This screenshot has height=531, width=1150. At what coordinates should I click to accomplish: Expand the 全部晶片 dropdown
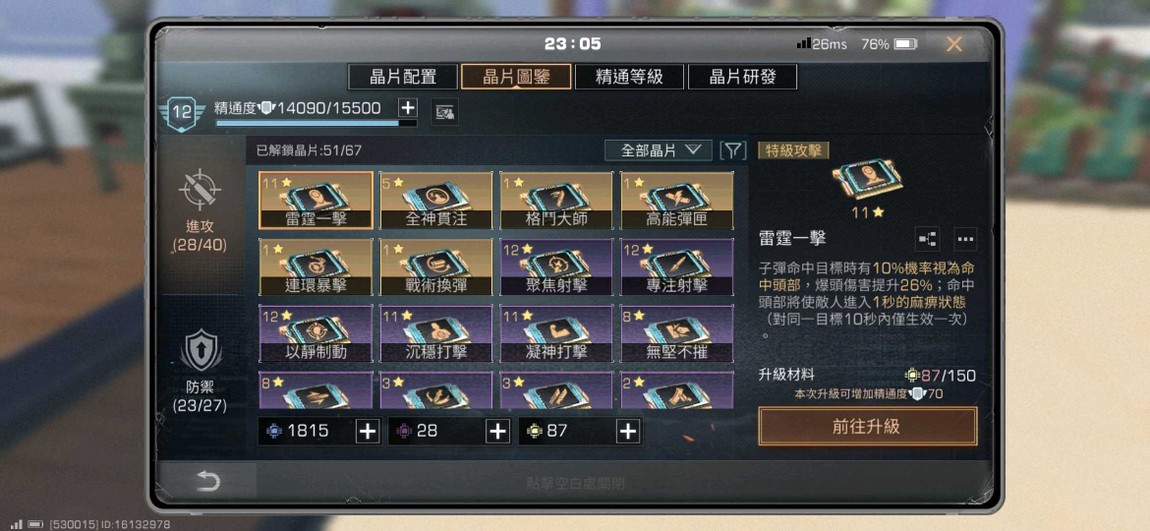click(x=658, y=150)
